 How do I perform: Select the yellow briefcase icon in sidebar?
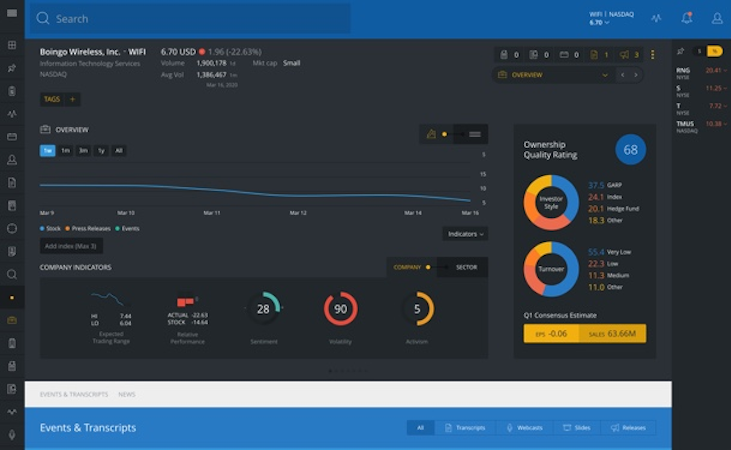[12, 320]
